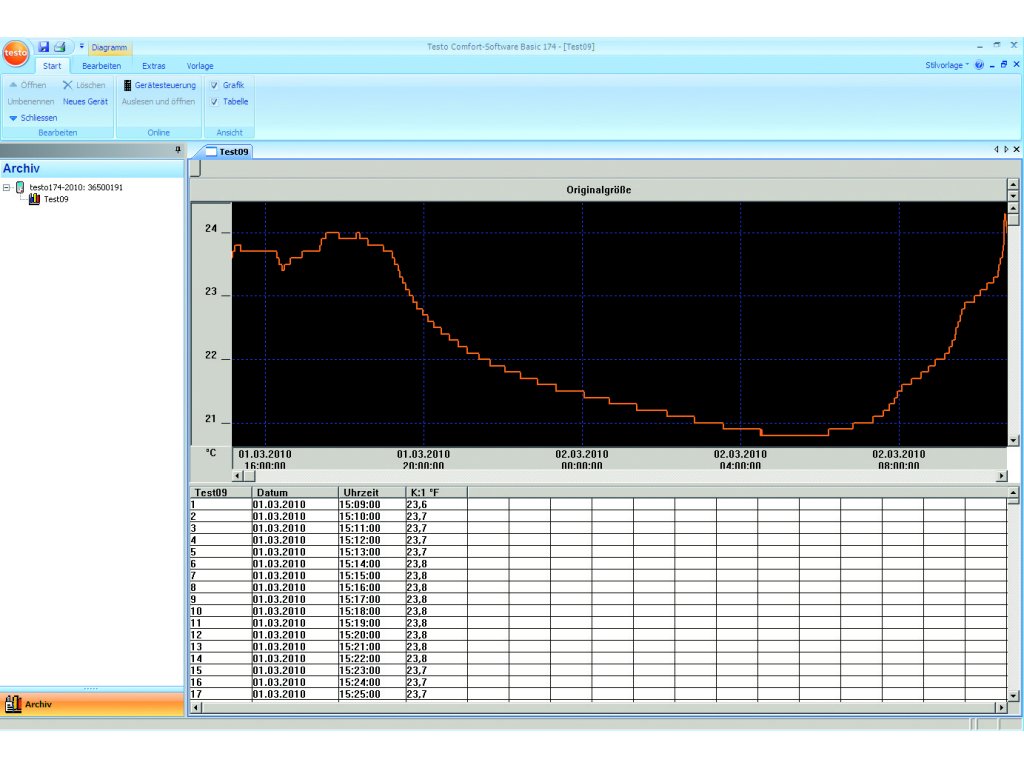Select row 17 time 15:25:00
Viewport: 1024px width, 768px height.
pyautogui.click(x=372, y=694)
